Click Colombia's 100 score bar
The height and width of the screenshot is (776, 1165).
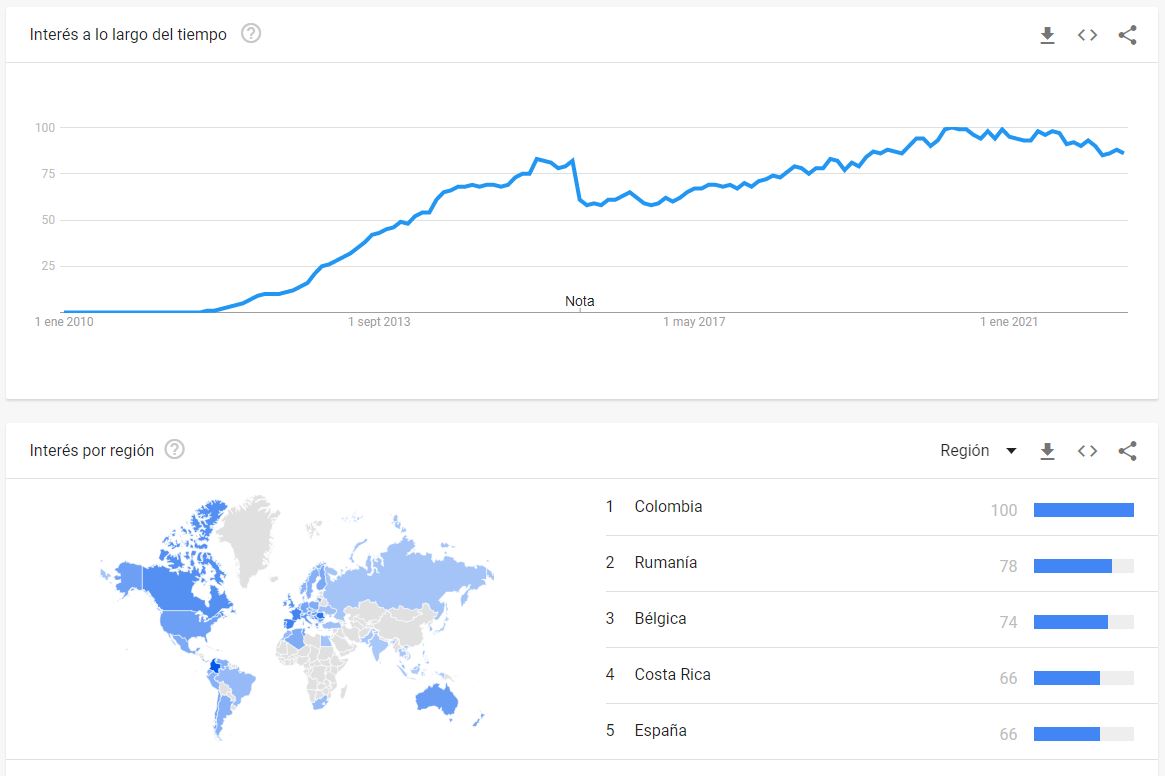pyautogui.click(x=1083, y=510)
